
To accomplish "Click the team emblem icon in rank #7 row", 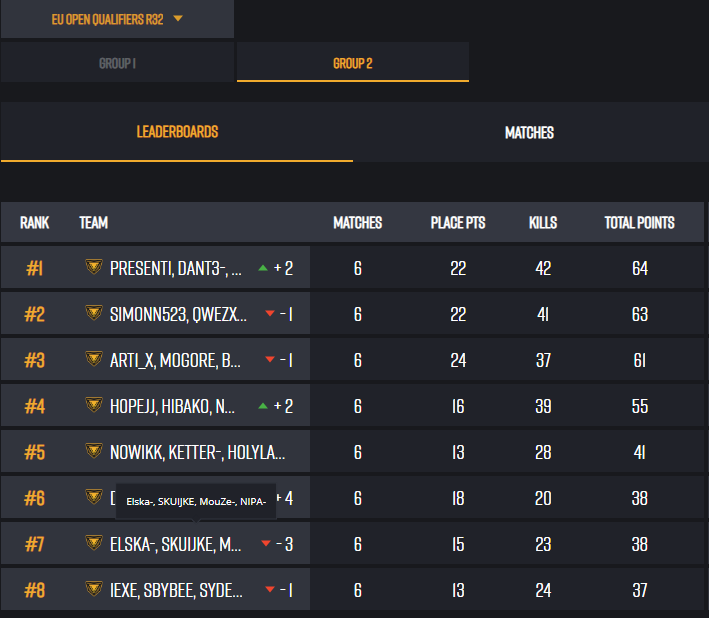I will 94,543.
